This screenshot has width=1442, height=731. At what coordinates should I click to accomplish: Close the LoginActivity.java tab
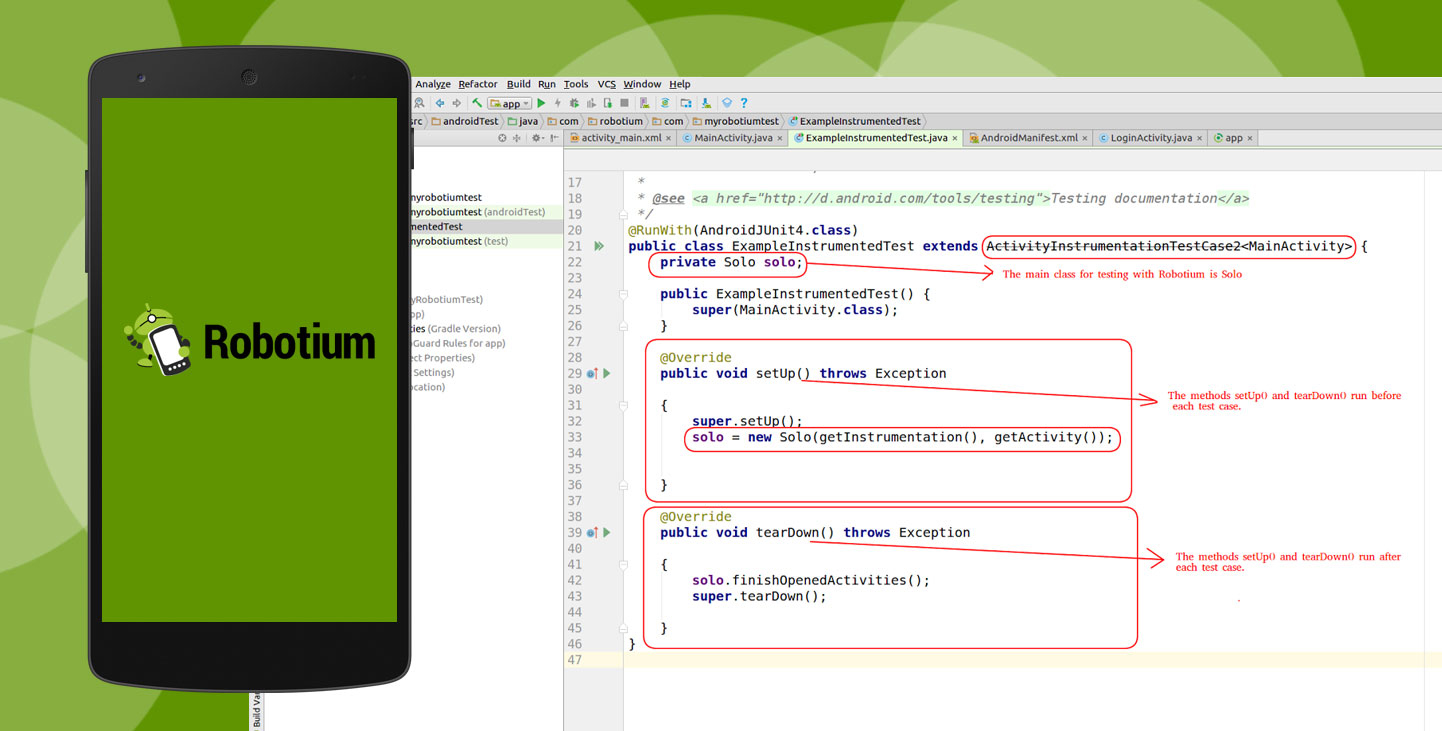1199,138
